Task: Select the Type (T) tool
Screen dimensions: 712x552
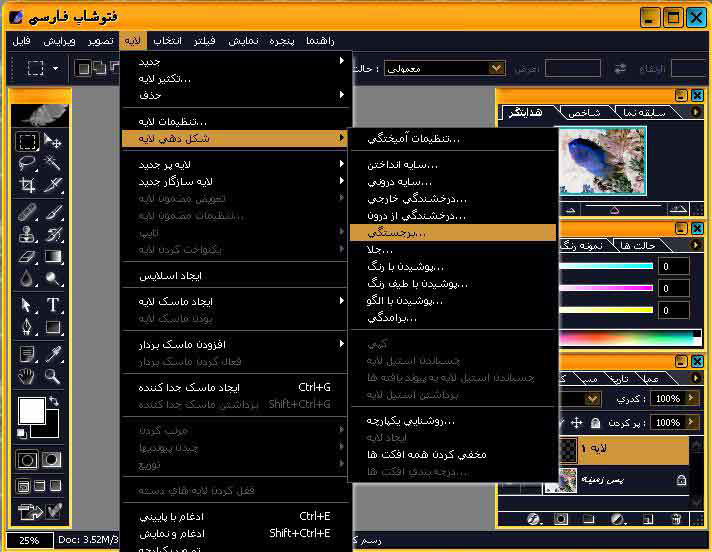Action: click(x=53, y=305)
